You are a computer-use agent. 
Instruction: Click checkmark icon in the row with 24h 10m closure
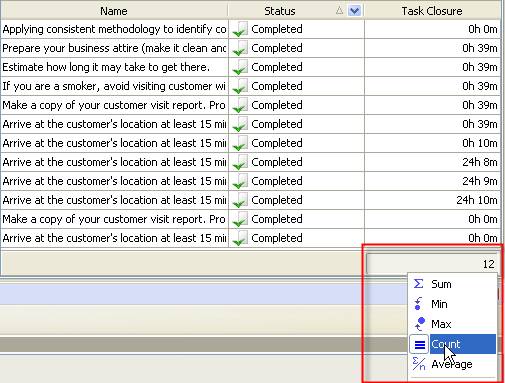240,200
